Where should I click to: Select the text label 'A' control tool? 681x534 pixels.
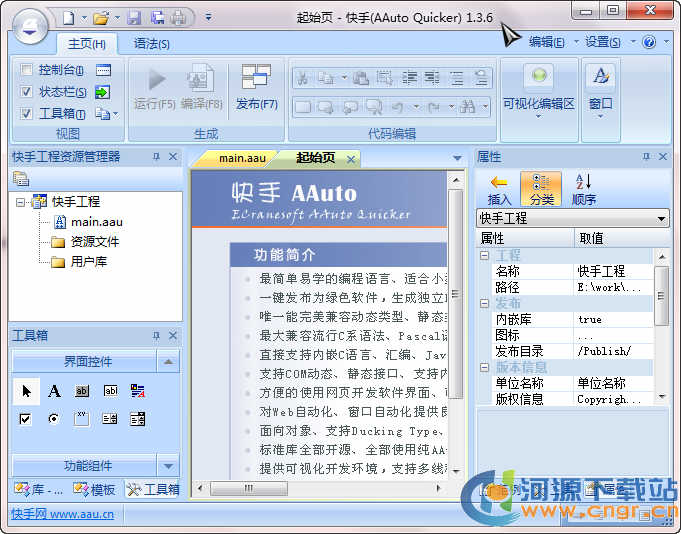[54, 391]
